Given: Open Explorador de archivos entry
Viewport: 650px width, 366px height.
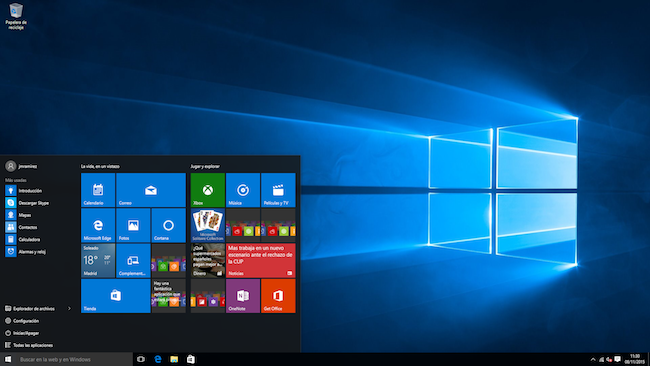Looking at the screenshot, I should pos(30,308).
